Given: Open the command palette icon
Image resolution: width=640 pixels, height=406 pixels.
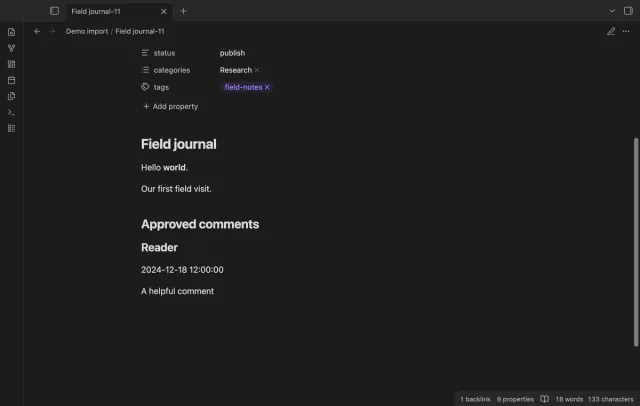Looking at the screenshot, I should 11,112.
